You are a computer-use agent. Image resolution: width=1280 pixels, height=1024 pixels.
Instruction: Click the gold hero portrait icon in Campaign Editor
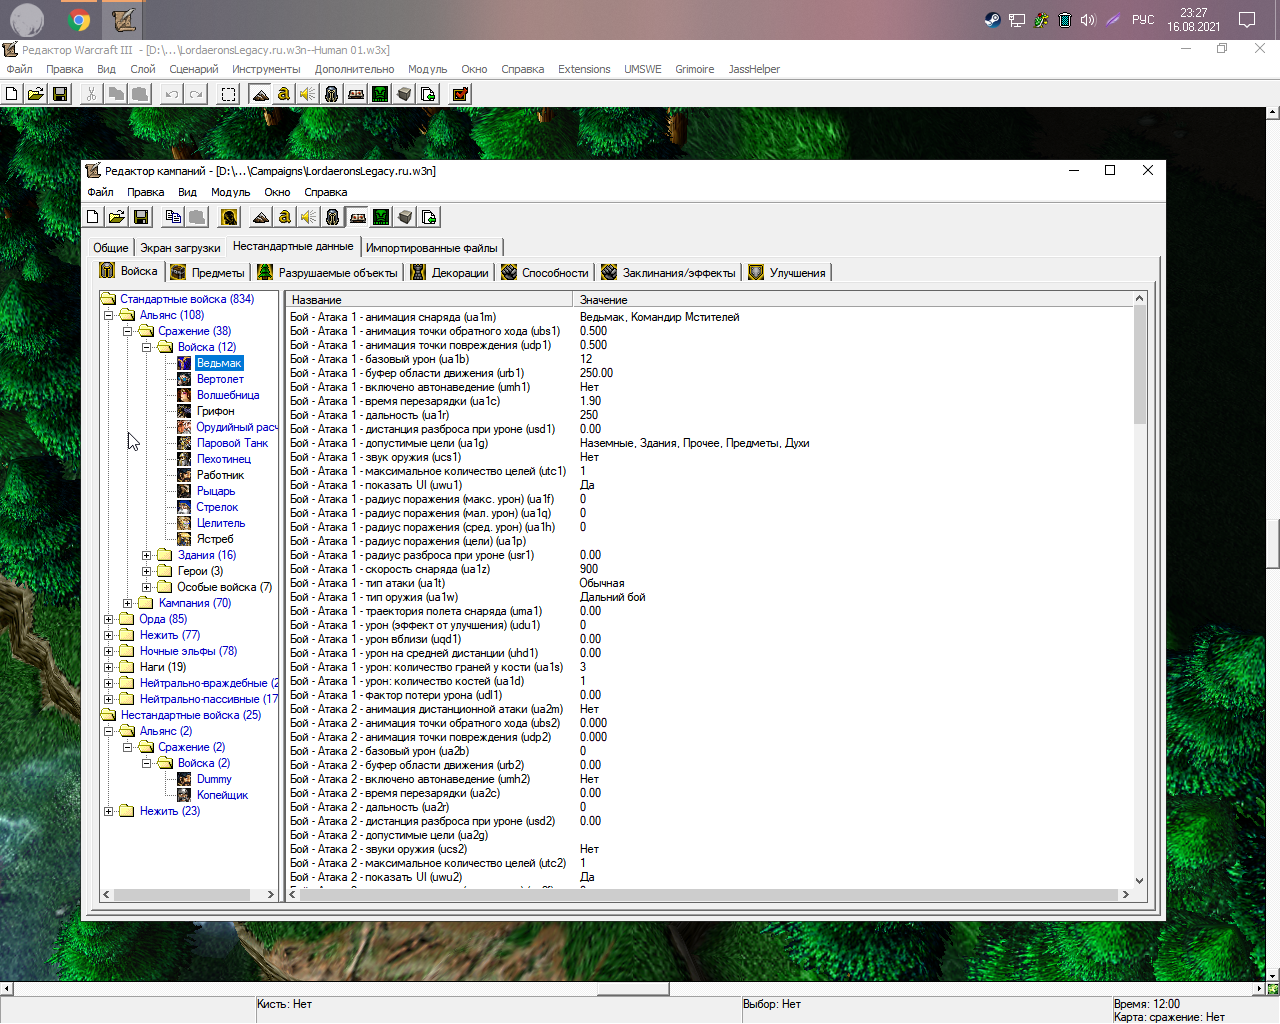229,217
